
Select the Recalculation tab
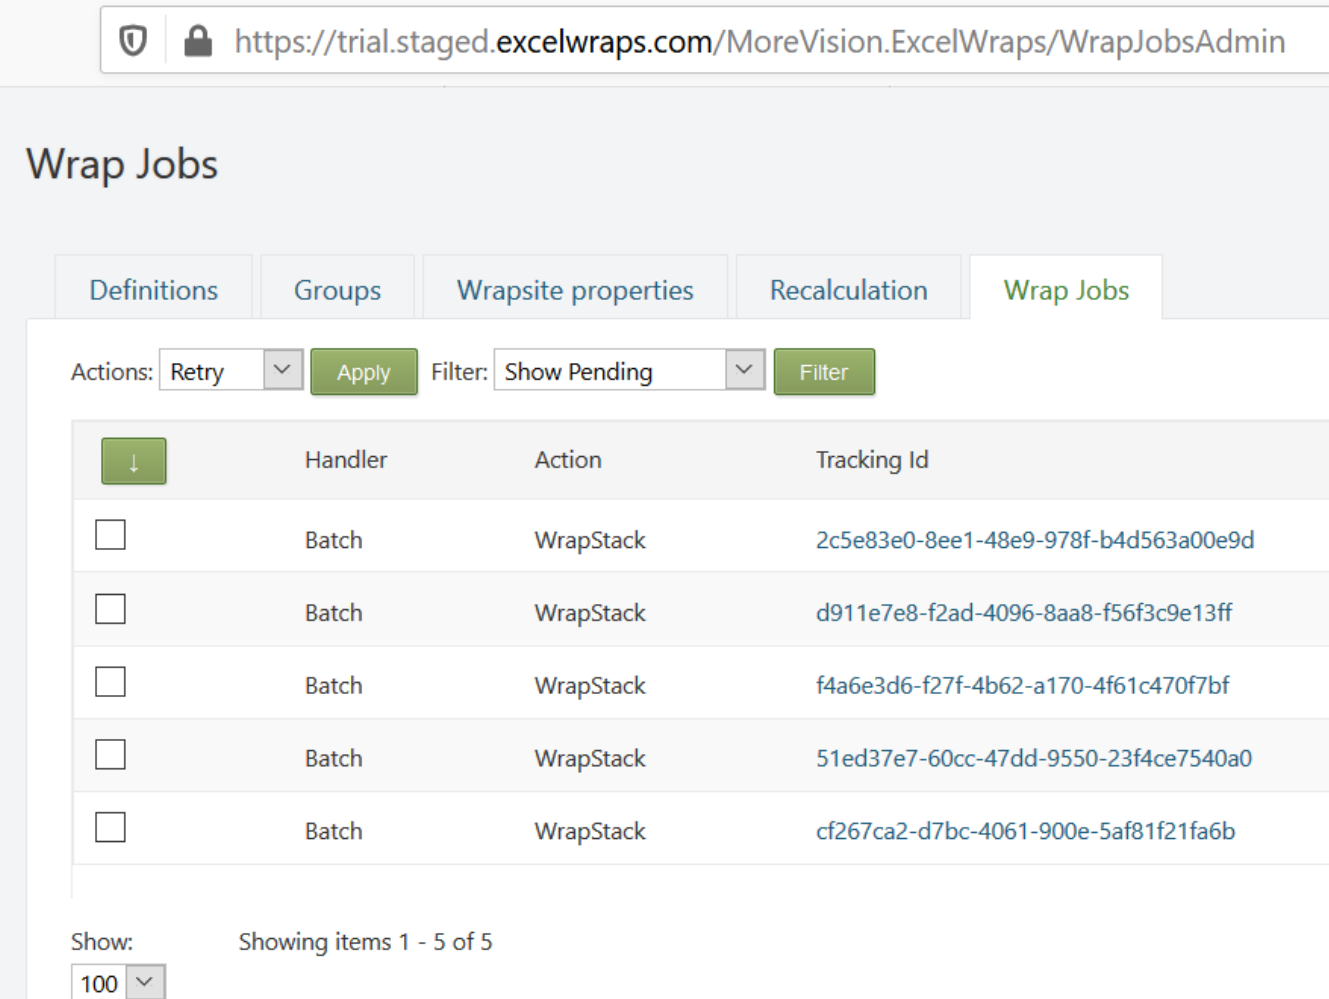tap(848, 289)
